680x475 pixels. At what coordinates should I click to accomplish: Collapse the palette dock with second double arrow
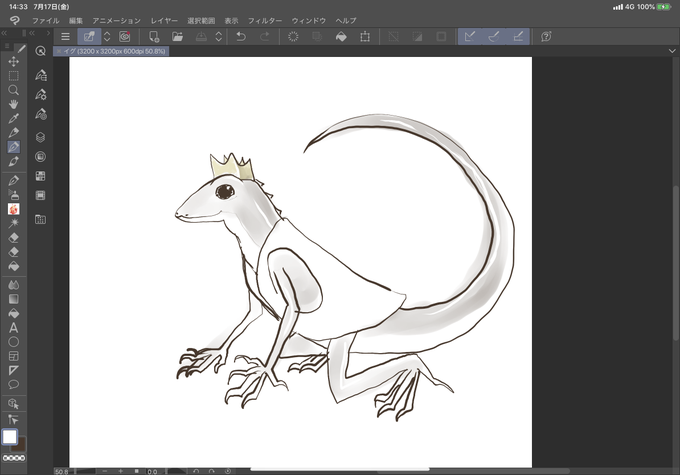[x=32, y=33]
